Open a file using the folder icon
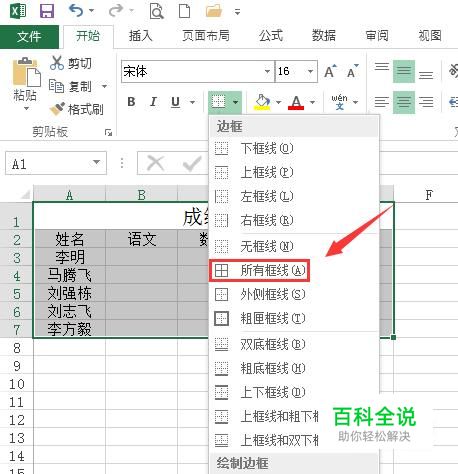Screen dimensions: 458x474 point(214,11)
